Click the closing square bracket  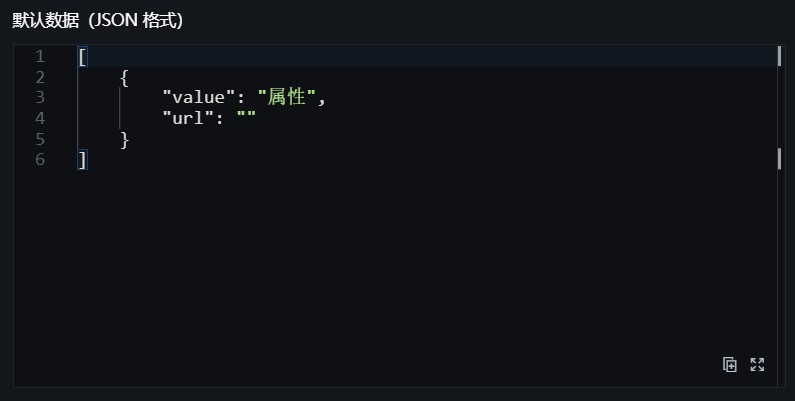click(82, 160)
